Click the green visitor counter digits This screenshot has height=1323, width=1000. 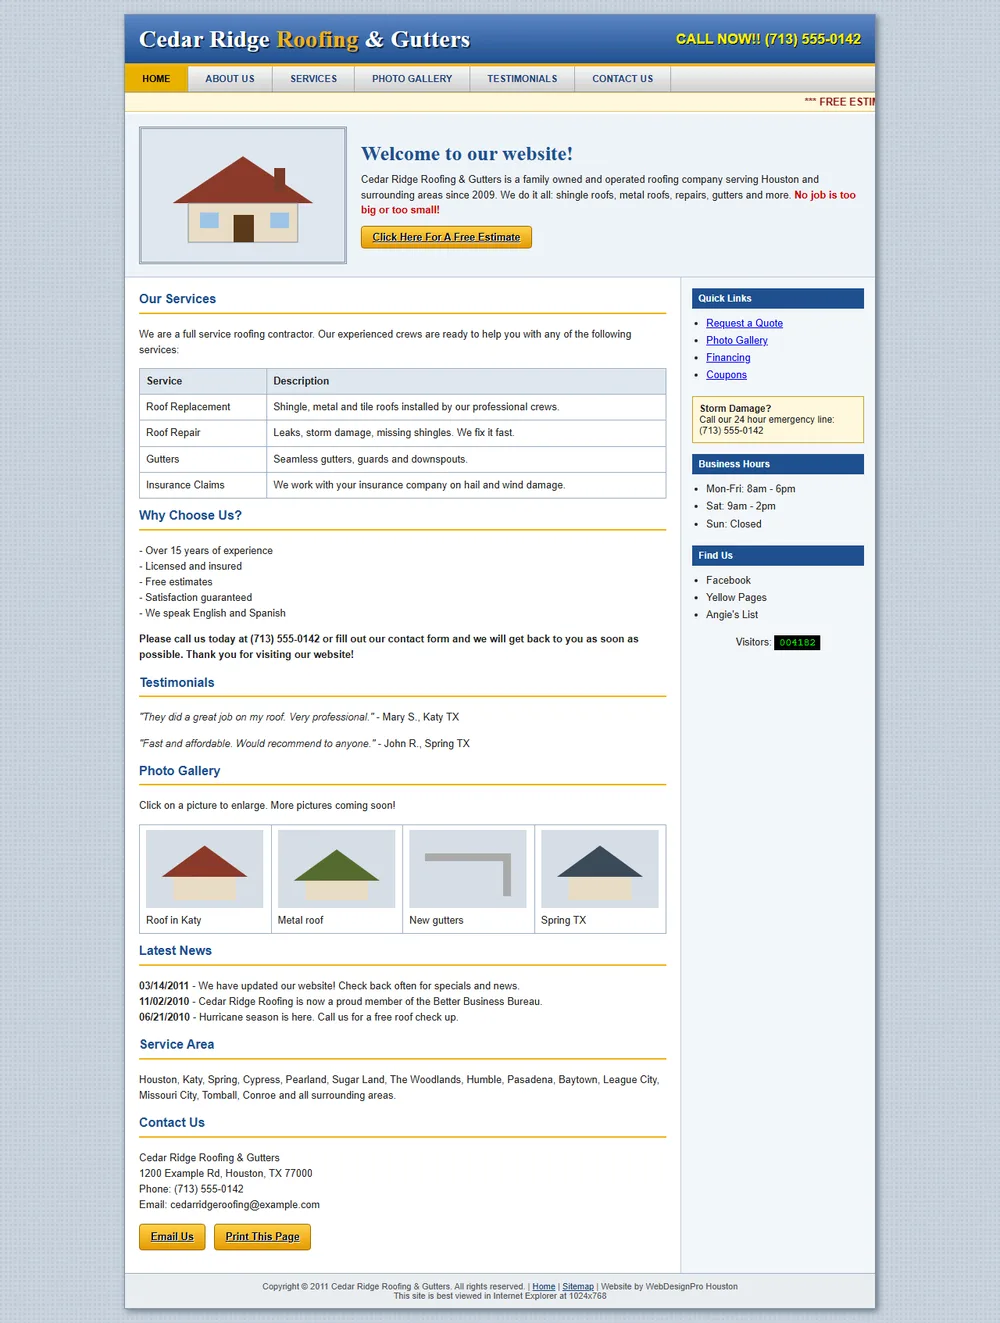click(x=797, y=643)
